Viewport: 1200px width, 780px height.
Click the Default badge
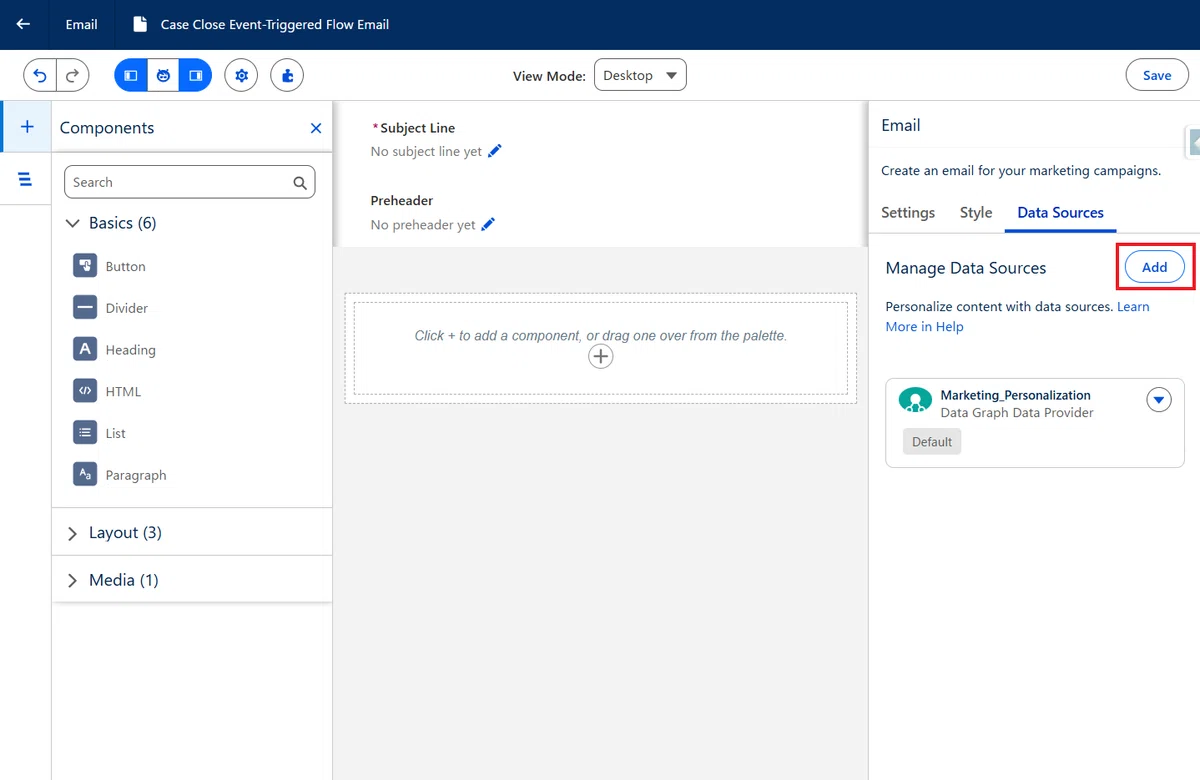(x=932, y=442)
